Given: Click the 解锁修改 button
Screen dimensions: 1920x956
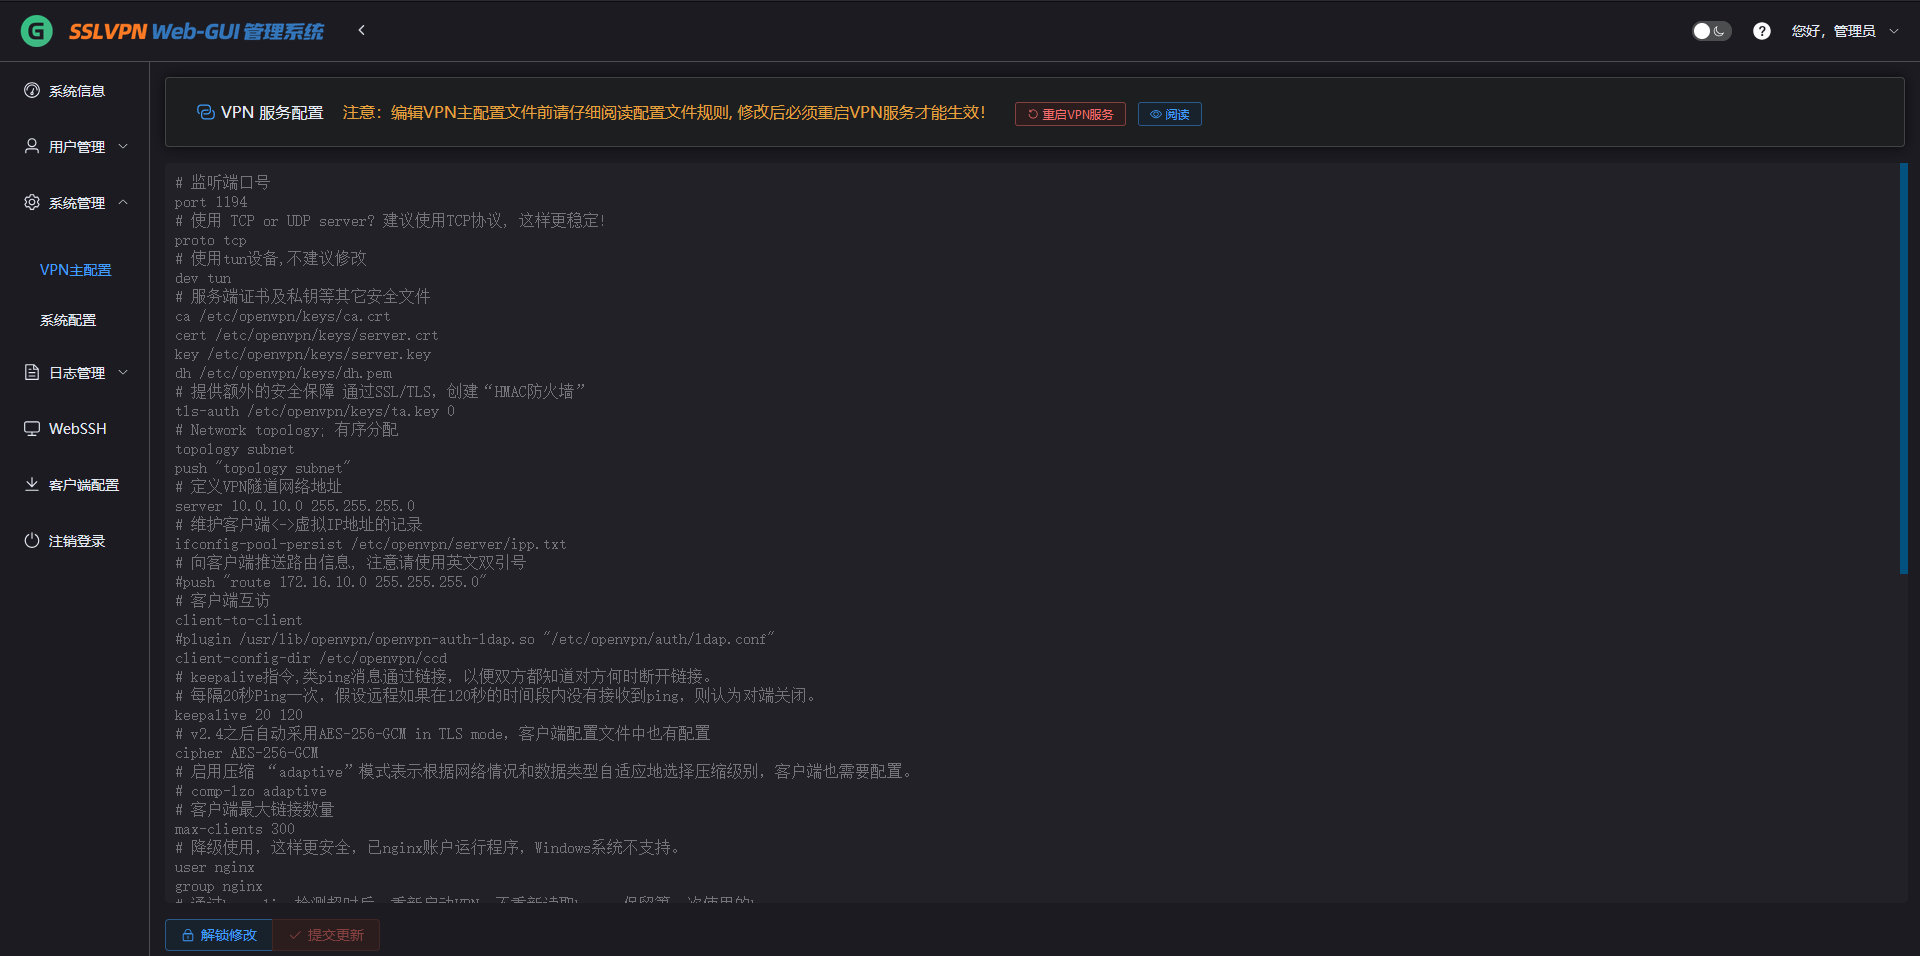Looking at the screenshot, I should tap(219, 935).
